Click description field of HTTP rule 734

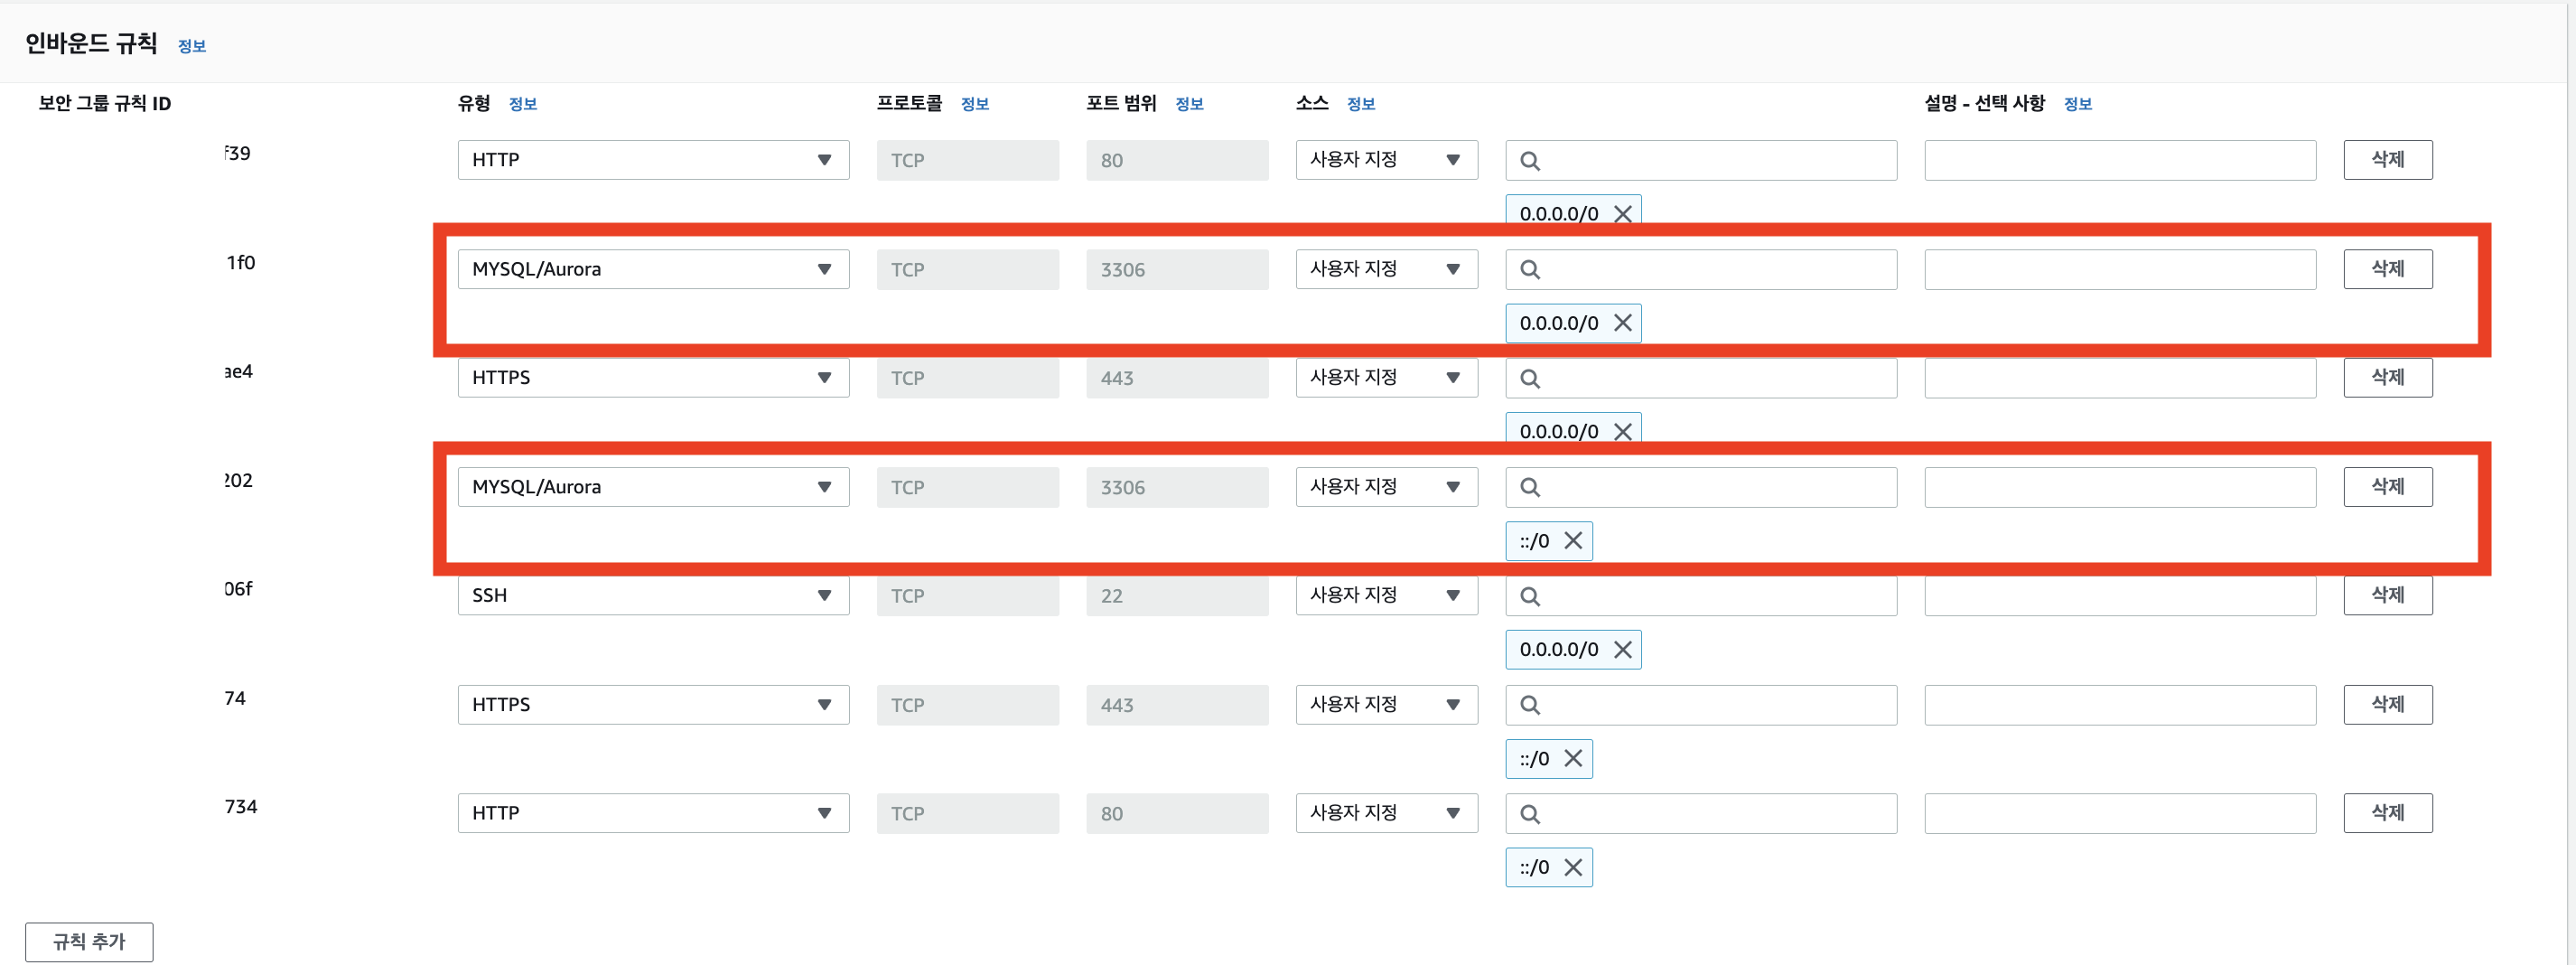click(x=2120, y=814)
